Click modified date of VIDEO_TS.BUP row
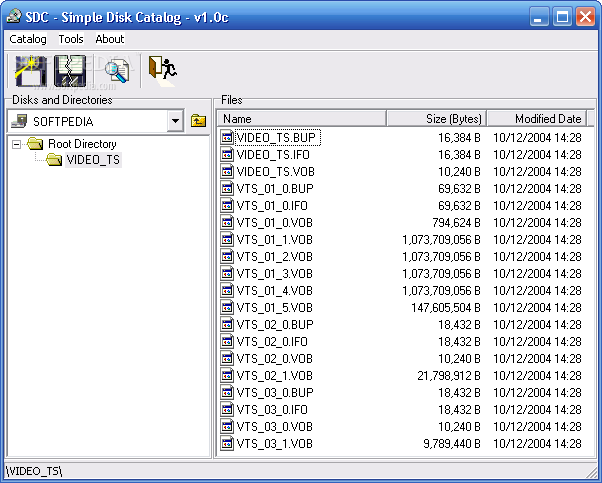602x483 pixels. [x=537, y=137]
